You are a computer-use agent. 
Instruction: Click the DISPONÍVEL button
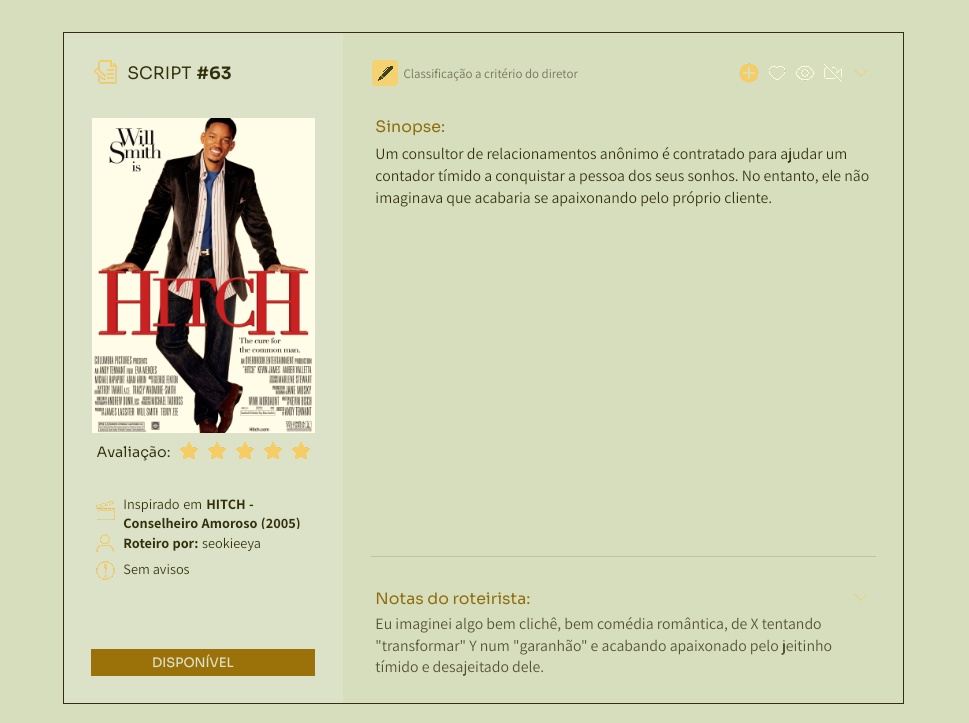point(203,662)
